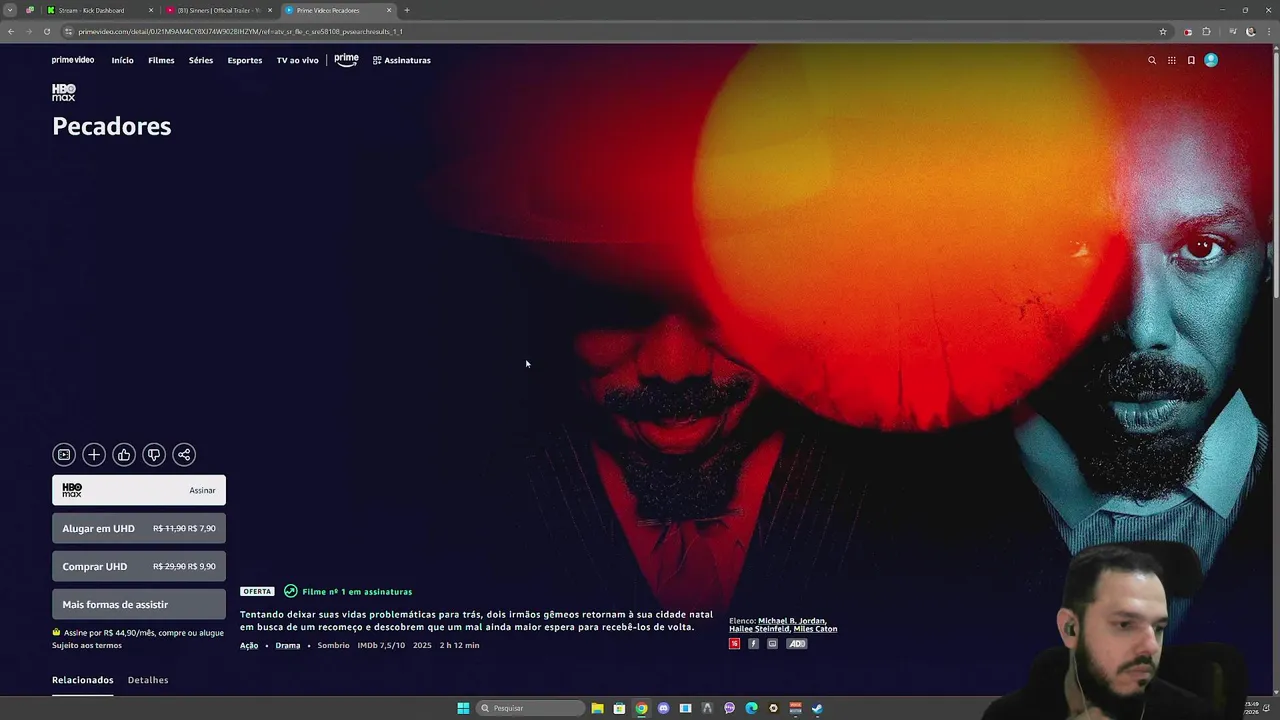This screenshot has width=1280, height=720.
Task: Open the Ação genre link
Action: 249,645
